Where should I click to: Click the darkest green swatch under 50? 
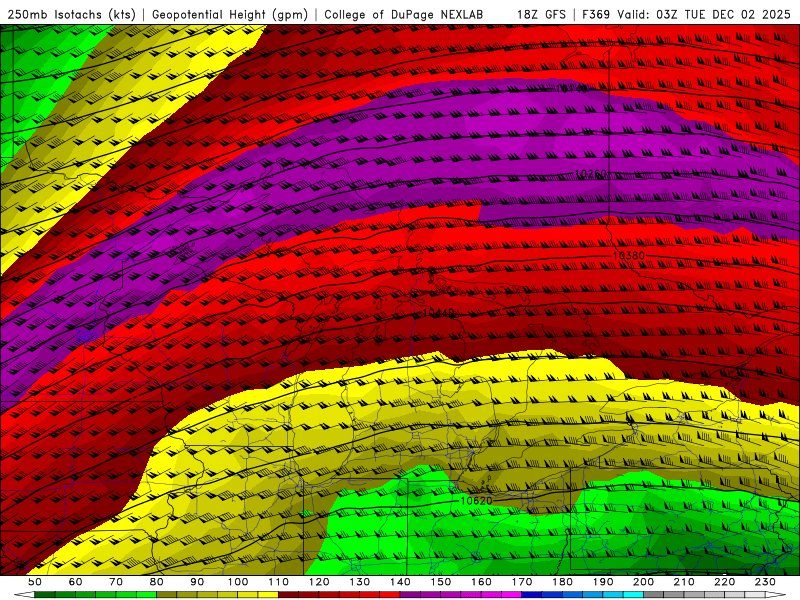click(x=44, y=595)
